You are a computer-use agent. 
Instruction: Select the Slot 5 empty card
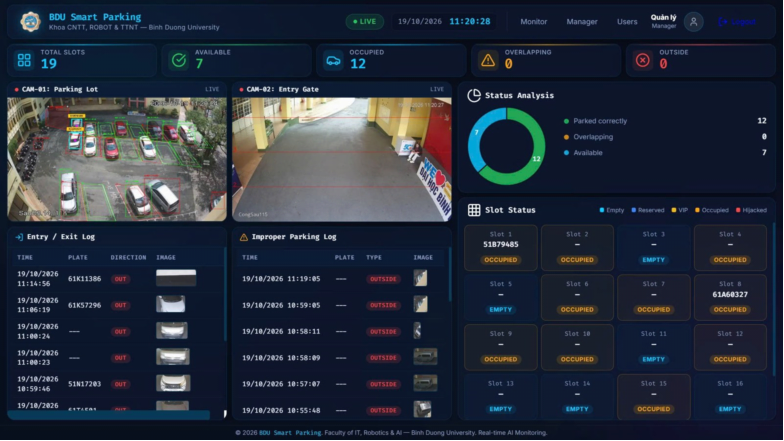(x=500, y=298)
